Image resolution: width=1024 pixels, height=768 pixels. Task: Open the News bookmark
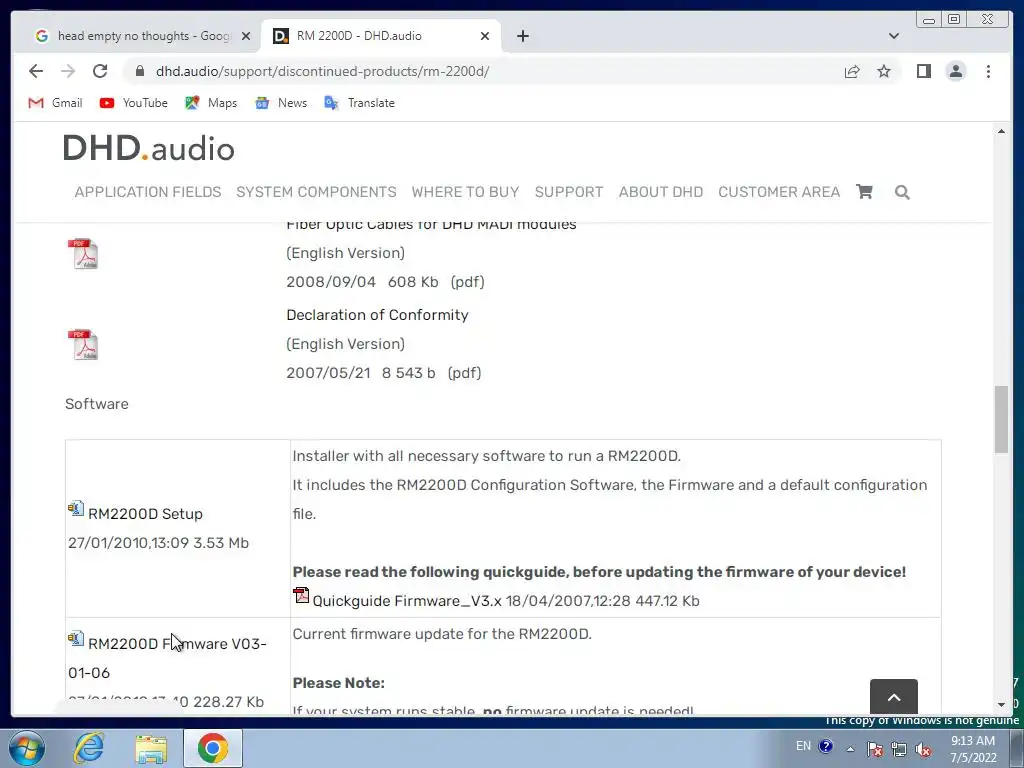coord(281,103)
